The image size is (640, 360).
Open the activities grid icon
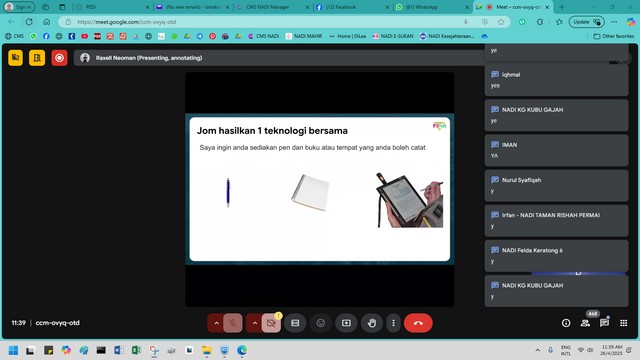pyautogui.click(x=624, y=323)
